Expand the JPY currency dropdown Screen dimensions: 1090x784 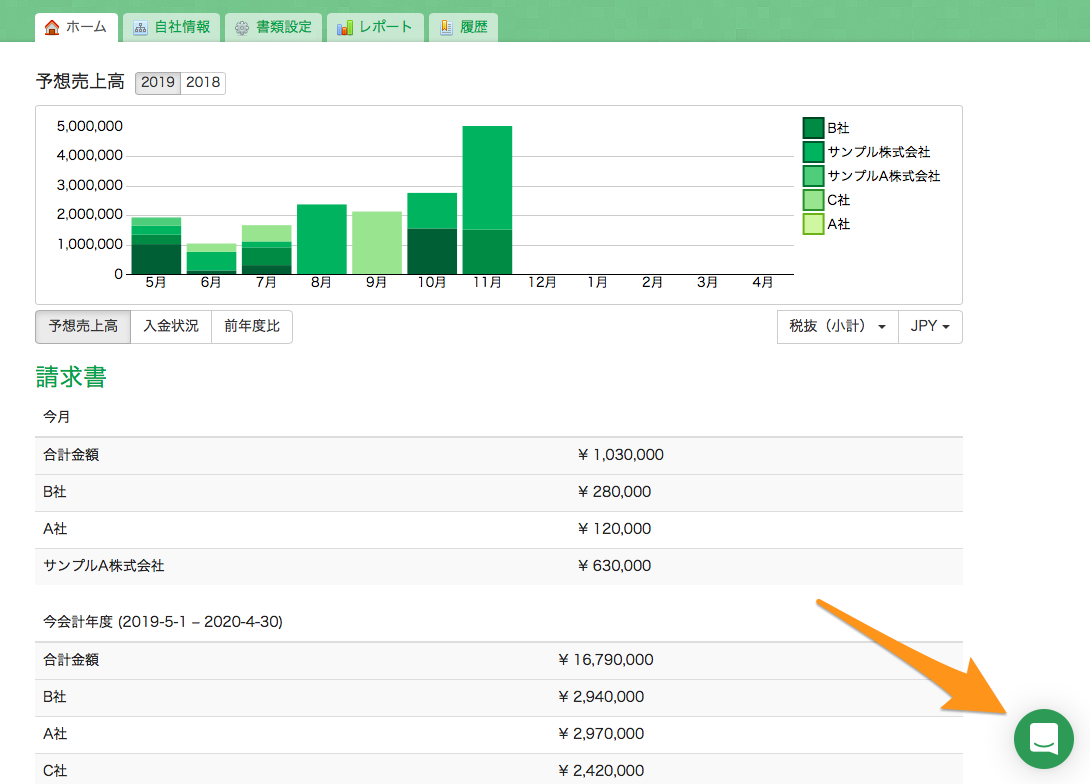[930, 327]
